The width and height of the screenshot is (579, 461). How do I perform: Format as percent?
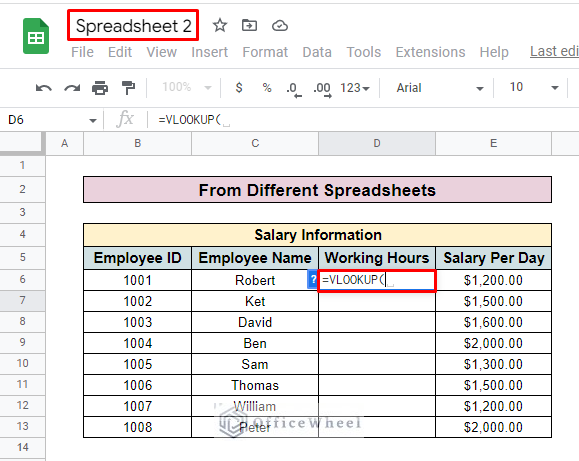pyautogui.click(x=267, y=88)
